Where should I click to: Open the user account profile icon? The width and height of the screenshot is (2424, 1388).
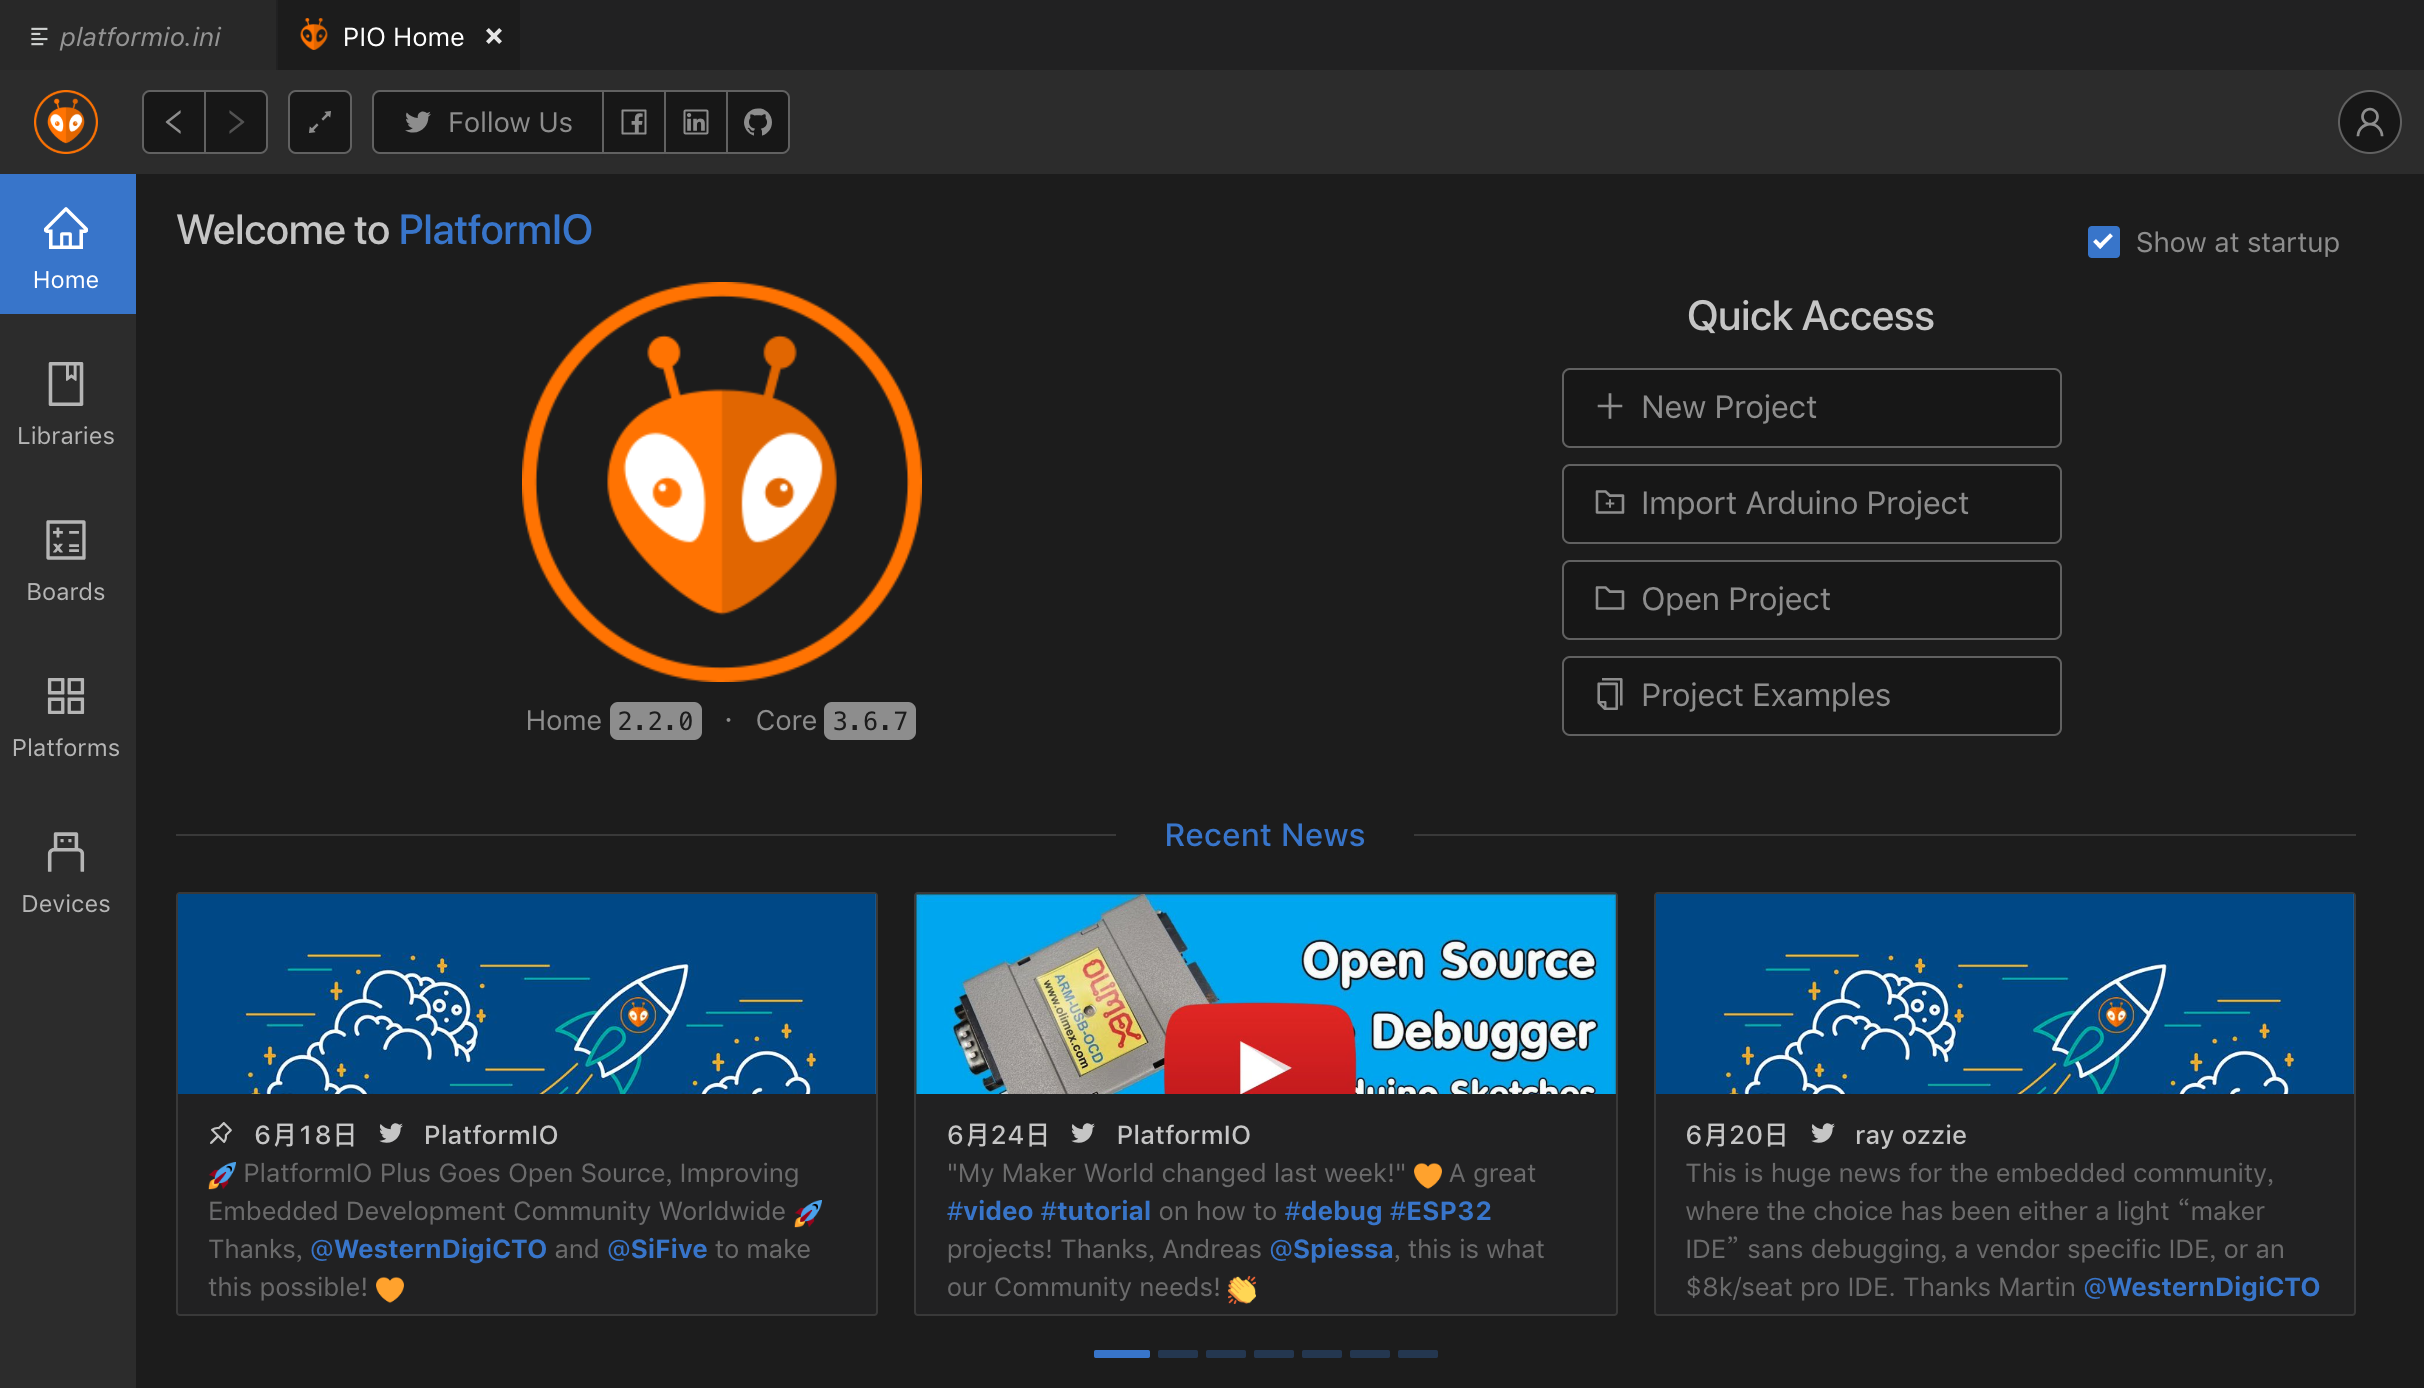2368,122
